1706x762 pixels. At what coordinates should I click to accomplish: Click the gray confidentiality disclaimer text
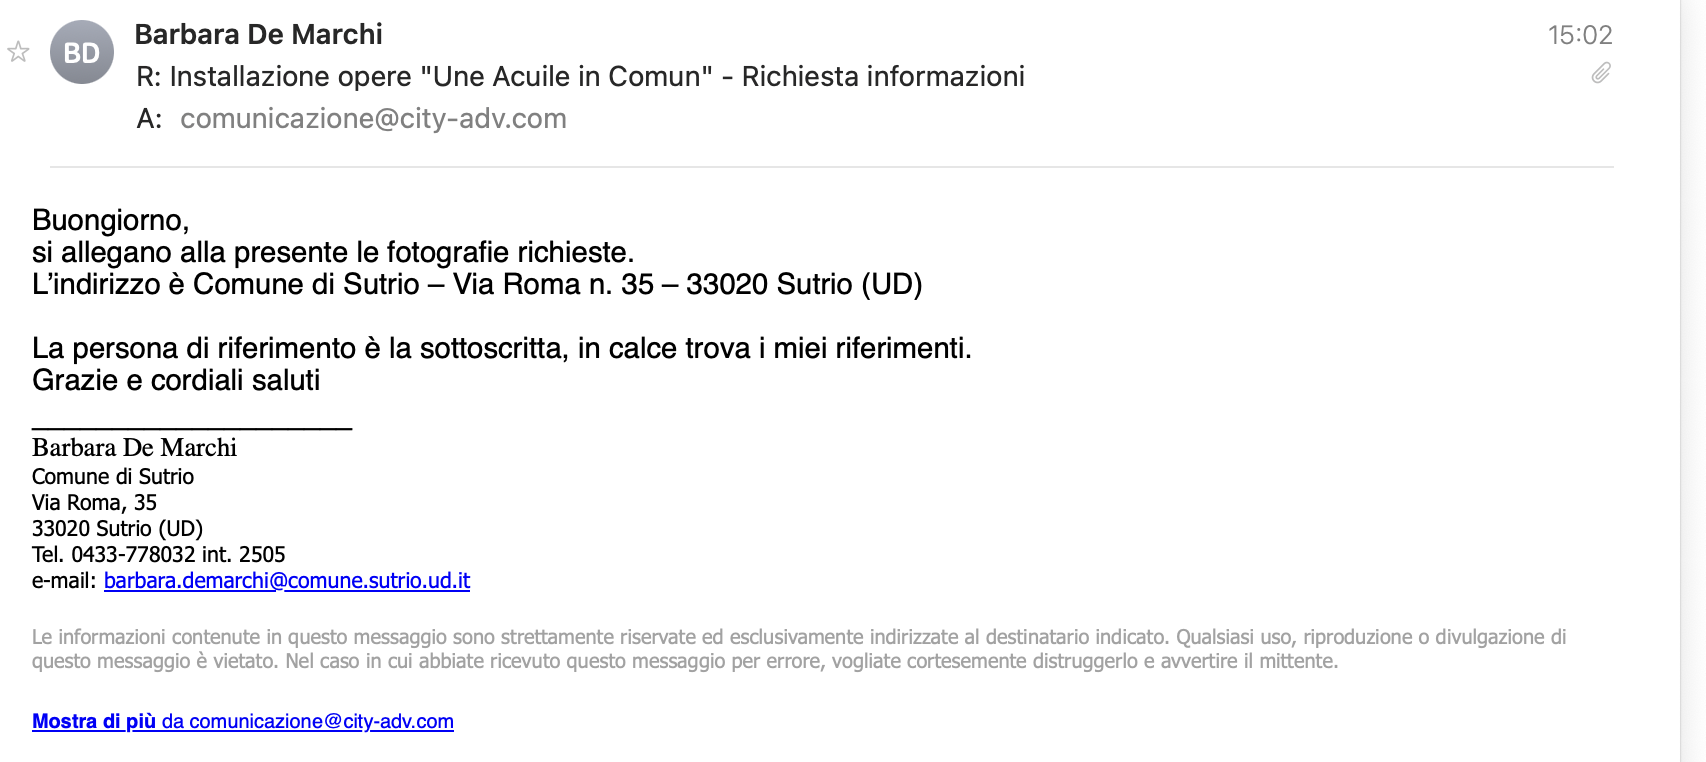[x=798, y=649]
